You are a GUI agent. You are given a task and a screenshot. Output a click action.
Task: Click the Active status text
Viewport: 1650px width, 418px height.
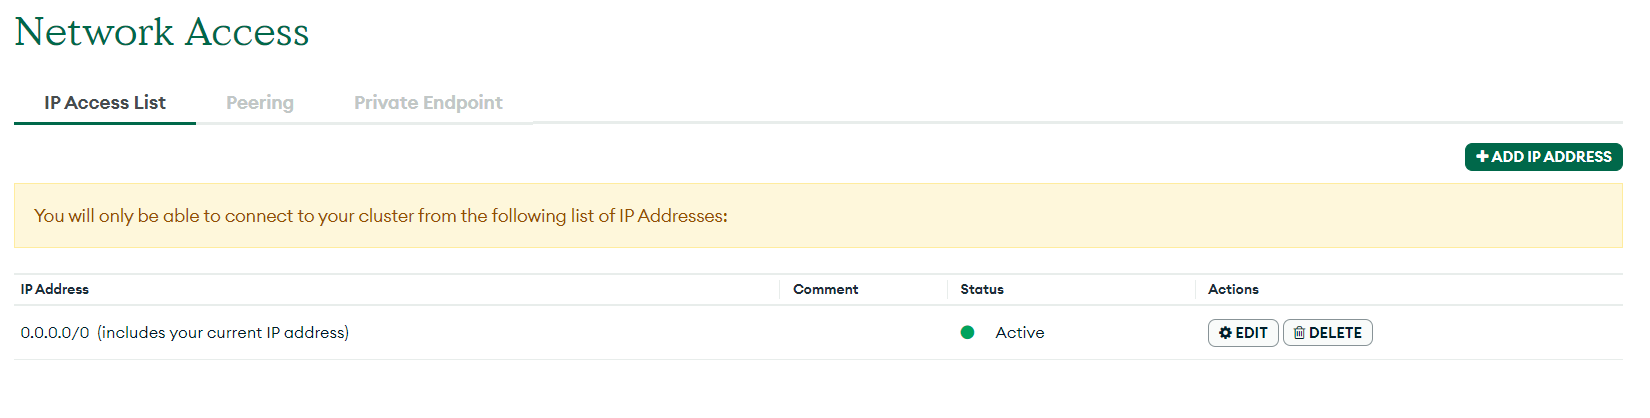[x=1019, y=333]
